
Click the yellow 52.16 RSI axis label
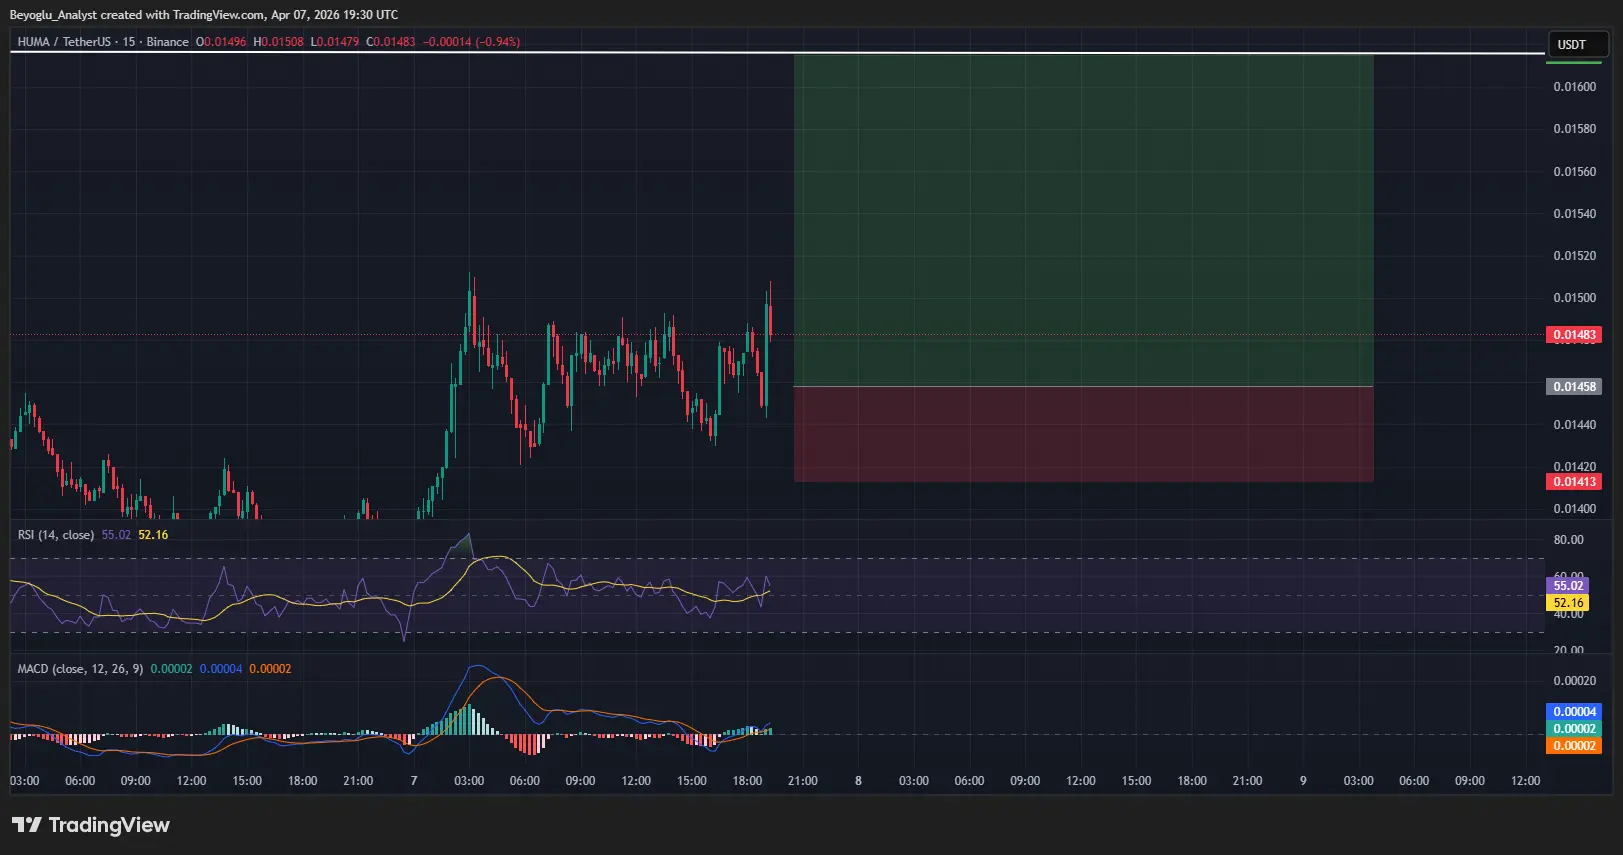pyautogui.click(x=1567, y=603)
